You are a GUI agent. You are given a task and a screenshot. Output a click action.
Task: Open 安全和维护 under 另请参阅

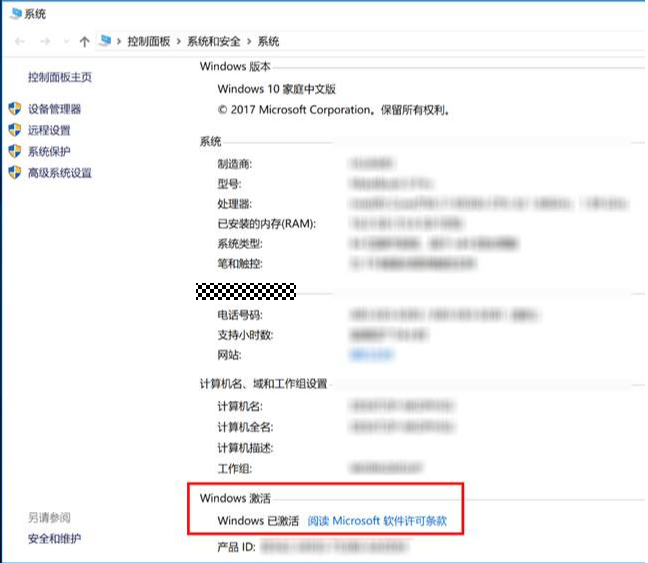click(54, 539)
